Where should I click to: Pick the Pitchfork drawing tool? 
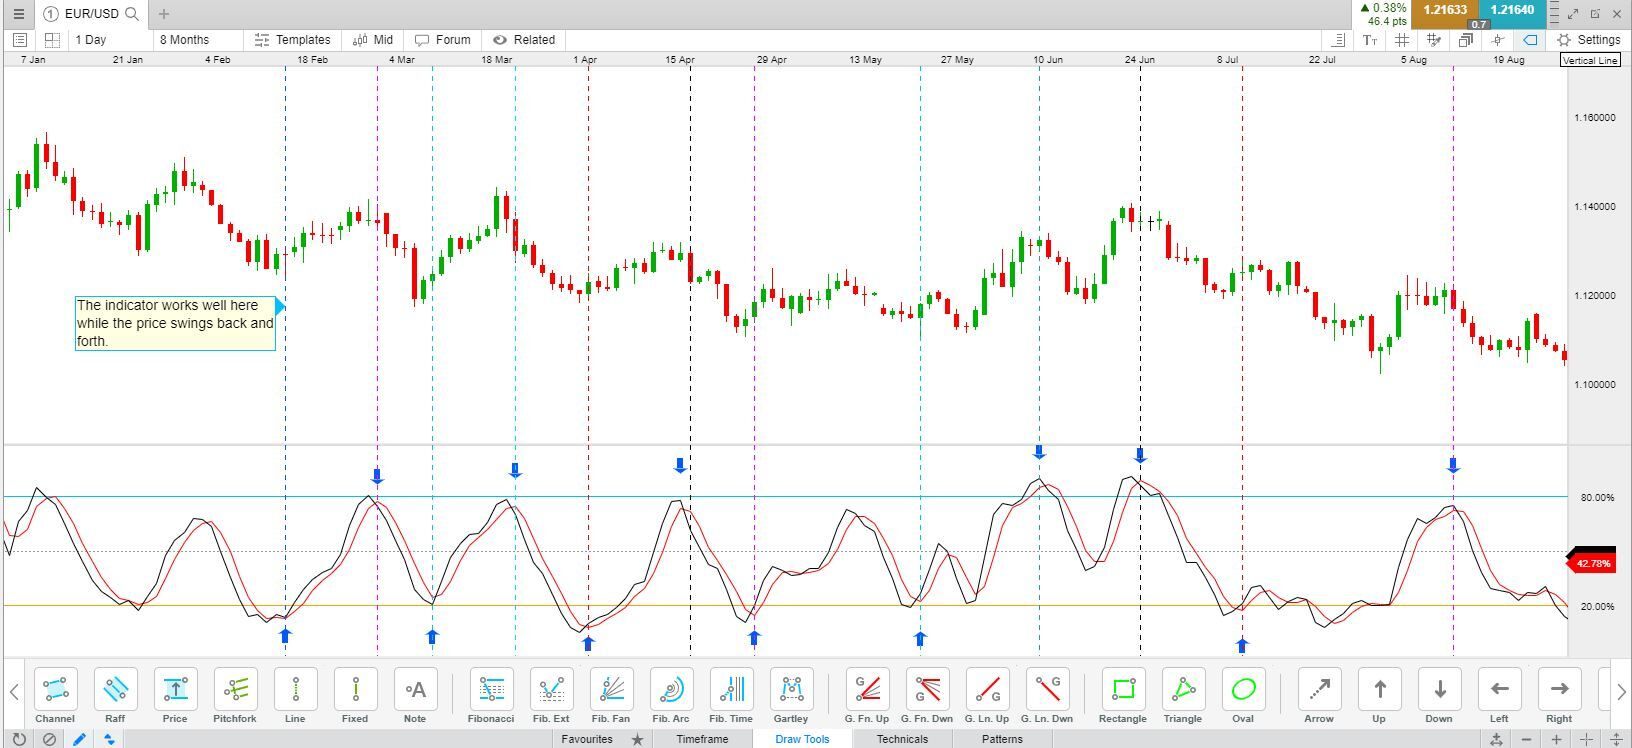235,689
